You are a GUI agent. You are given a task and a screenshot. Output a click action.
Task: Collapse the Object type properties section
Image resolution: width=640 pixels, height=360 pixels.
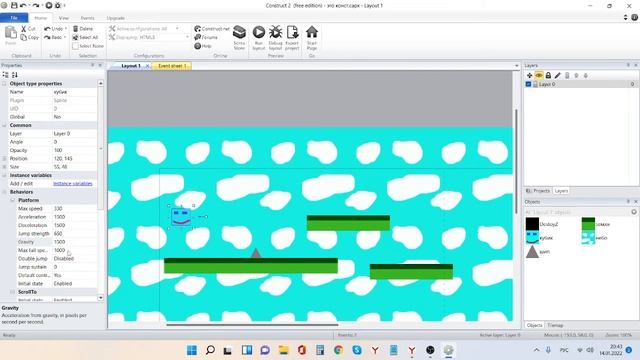[x=4, y=83]
